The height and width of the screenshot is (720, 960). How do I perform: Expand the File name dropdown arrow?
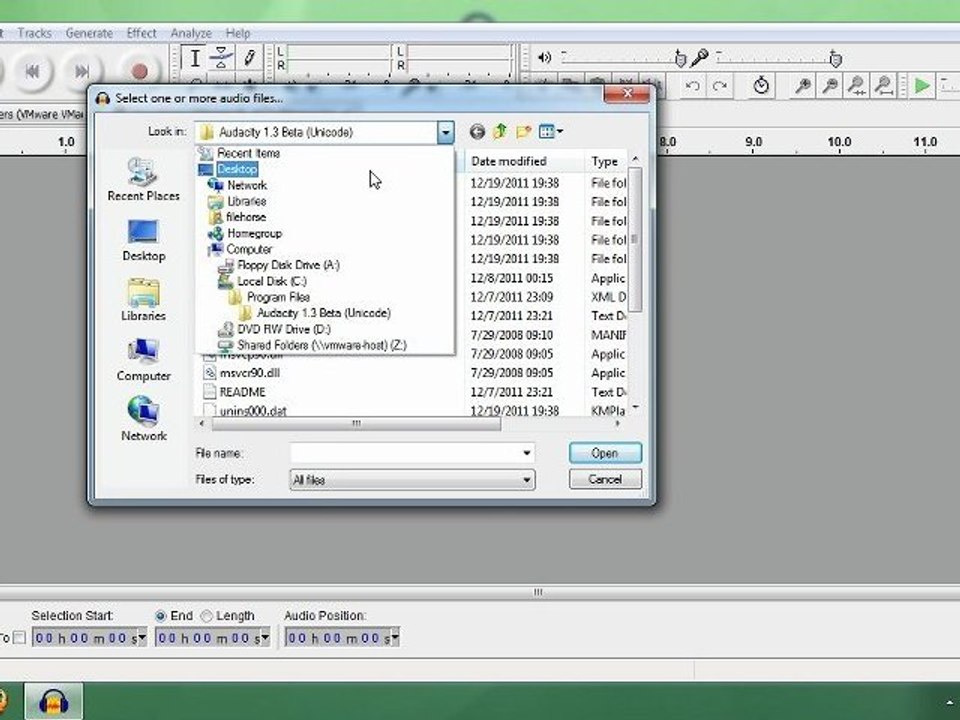[x=527, y=453]
